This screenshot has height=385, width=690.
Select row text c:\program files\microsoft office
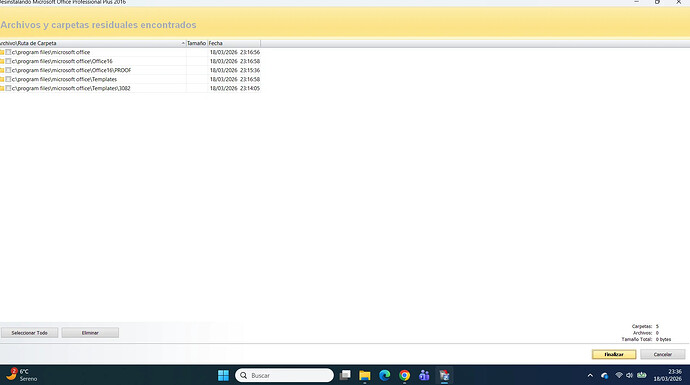[x=51, y=52]
